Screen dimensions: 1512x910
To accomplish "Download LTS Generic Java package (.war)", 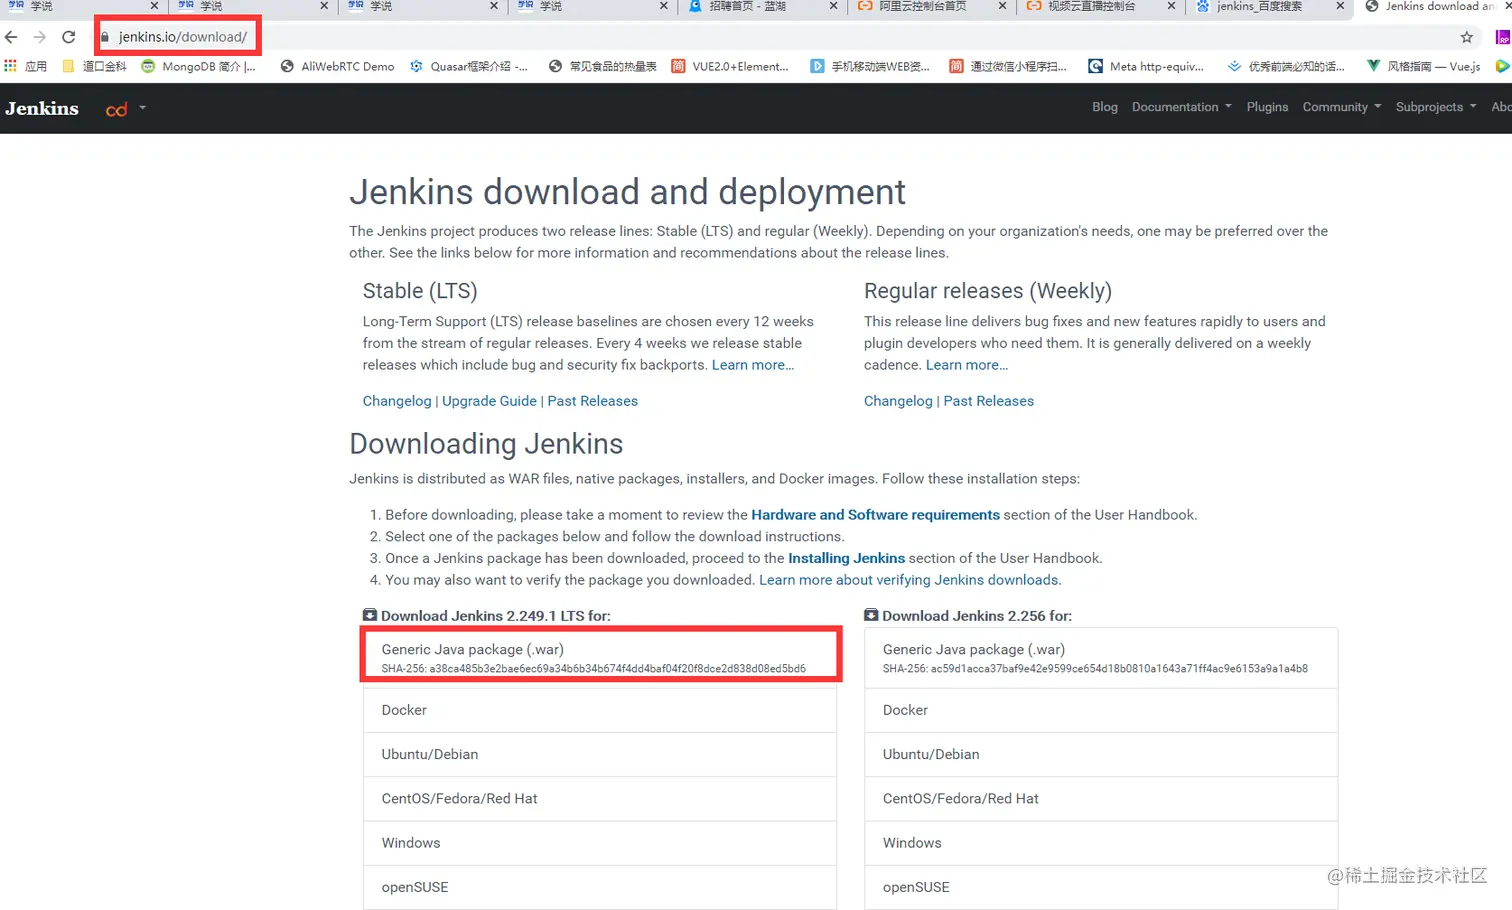I will click(600, 657).
